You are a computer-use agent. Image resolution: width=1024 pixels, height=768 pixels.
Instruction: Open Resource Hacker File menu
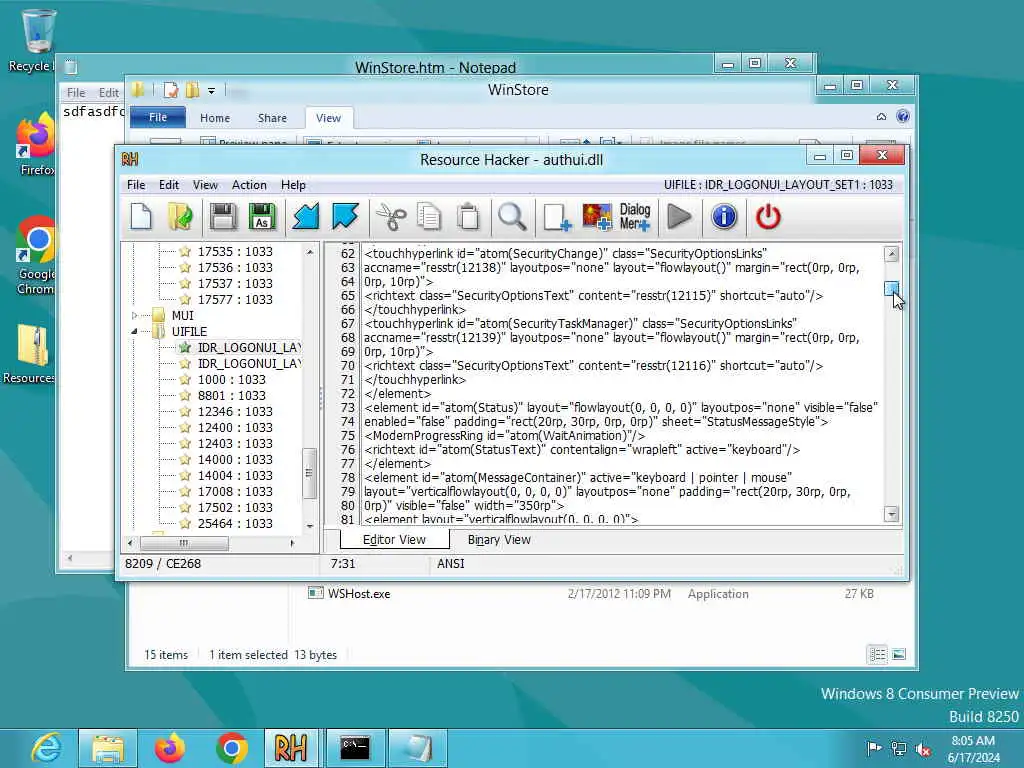click(136, 185)
